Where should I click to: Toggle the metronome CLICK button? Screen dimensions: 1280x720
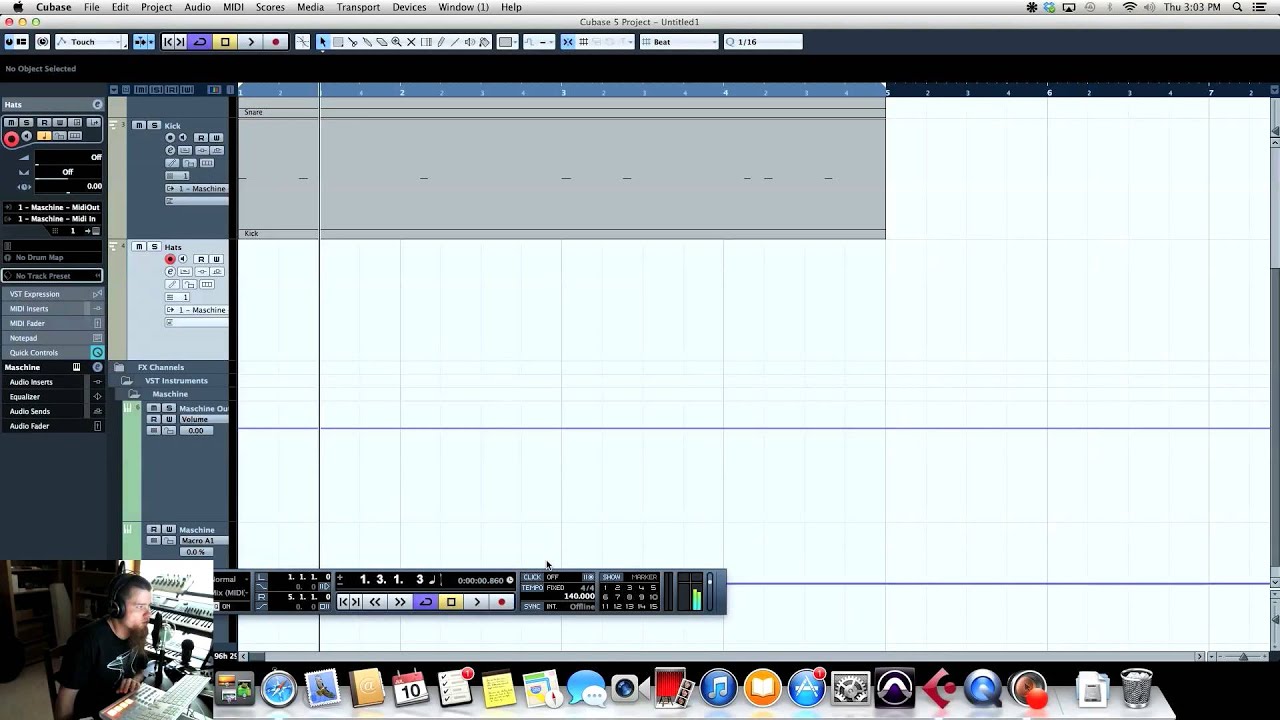click(x=532, y=577)
